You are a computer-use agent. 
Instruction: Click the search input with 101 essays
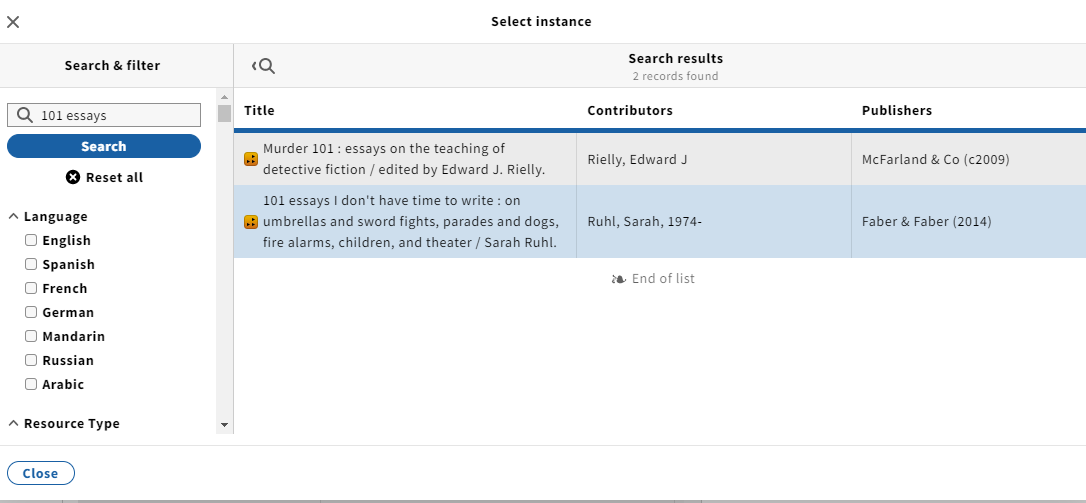tap(104, 115)
